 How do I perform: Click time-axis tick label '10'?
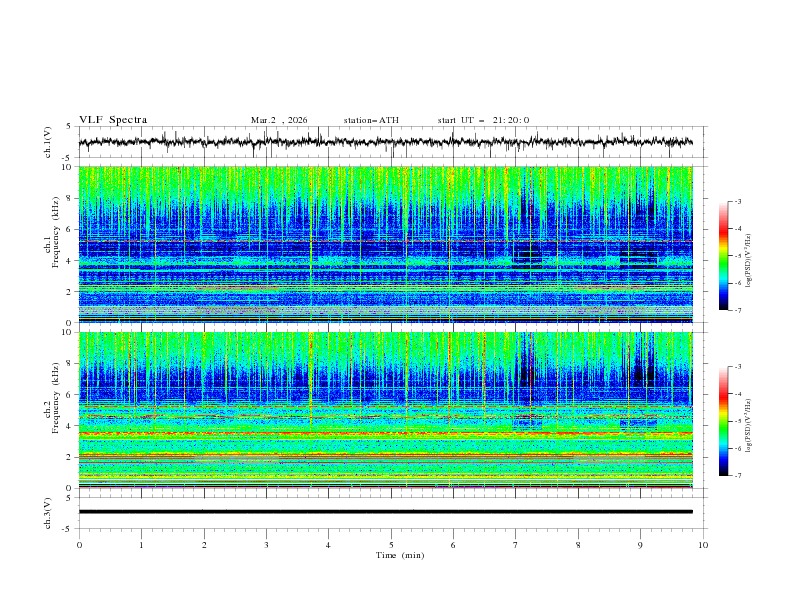point(703,545)
